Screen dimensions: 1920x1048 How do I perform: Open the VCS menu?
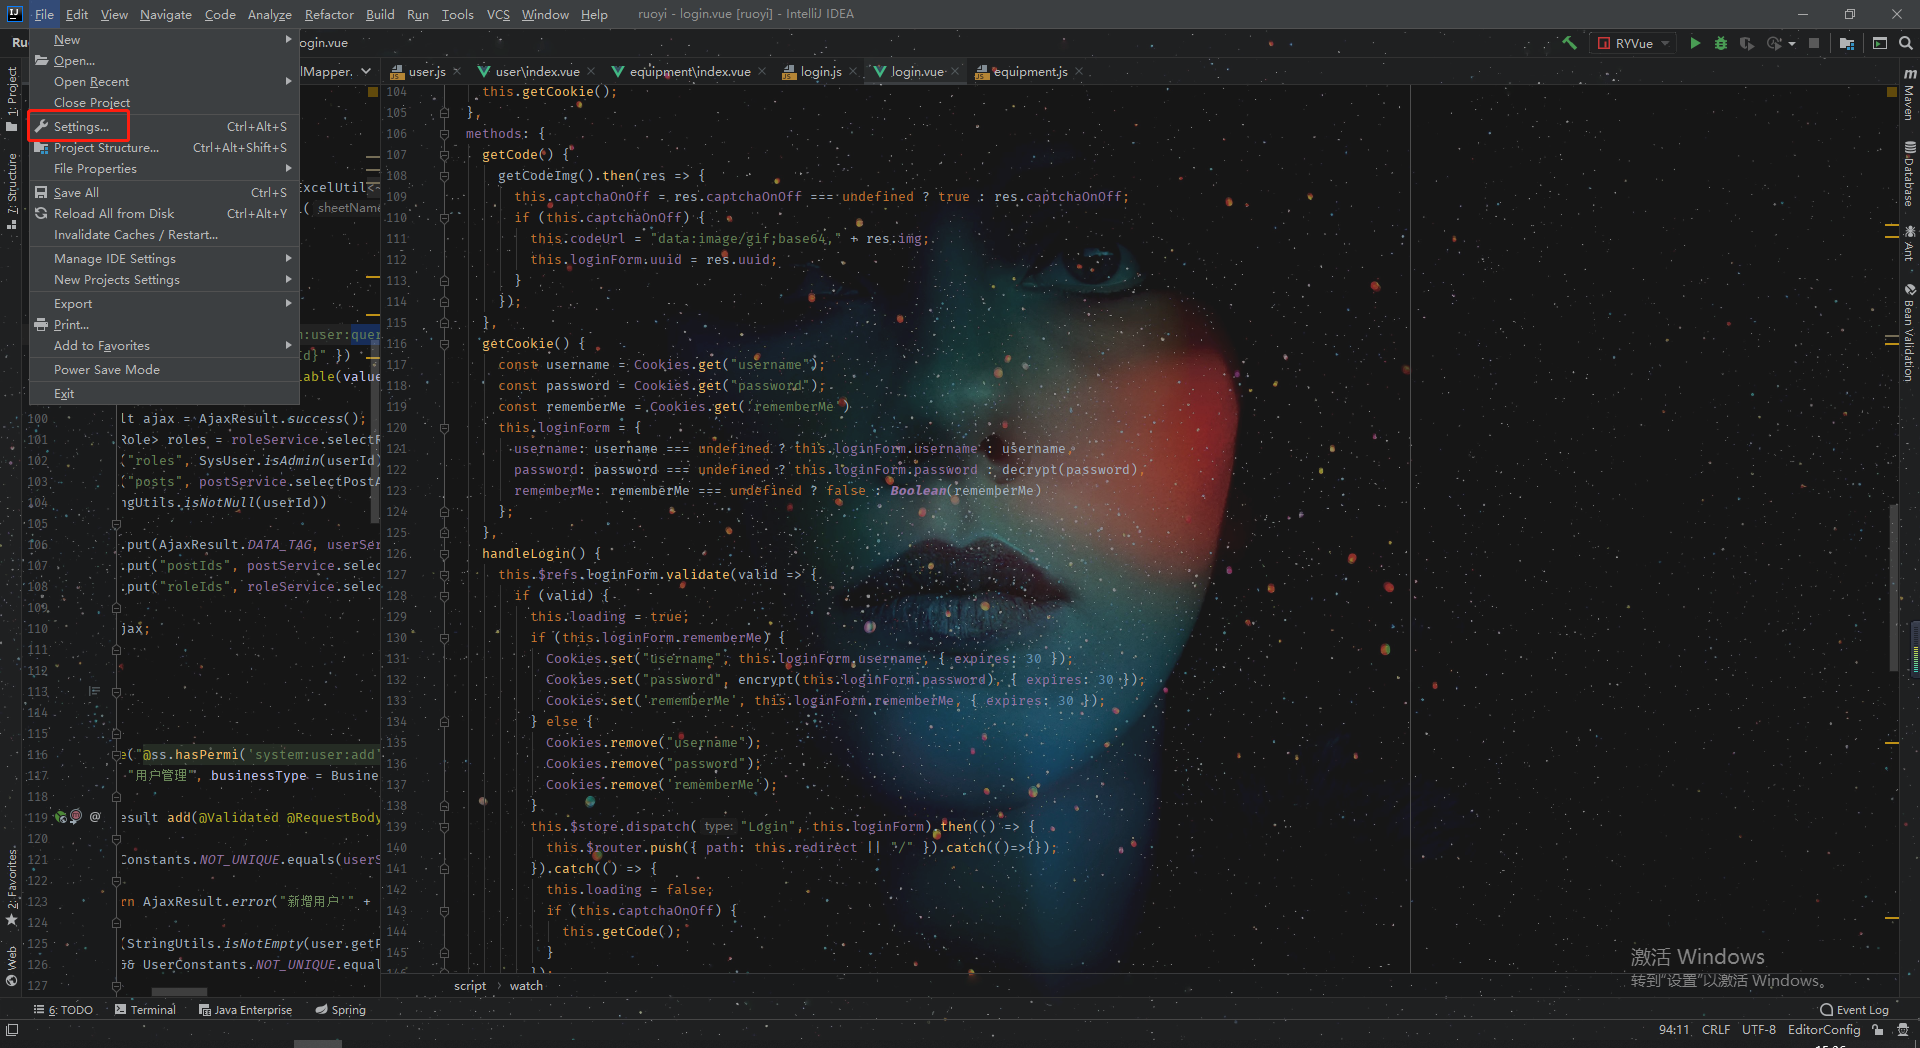[x=498, y=14]
